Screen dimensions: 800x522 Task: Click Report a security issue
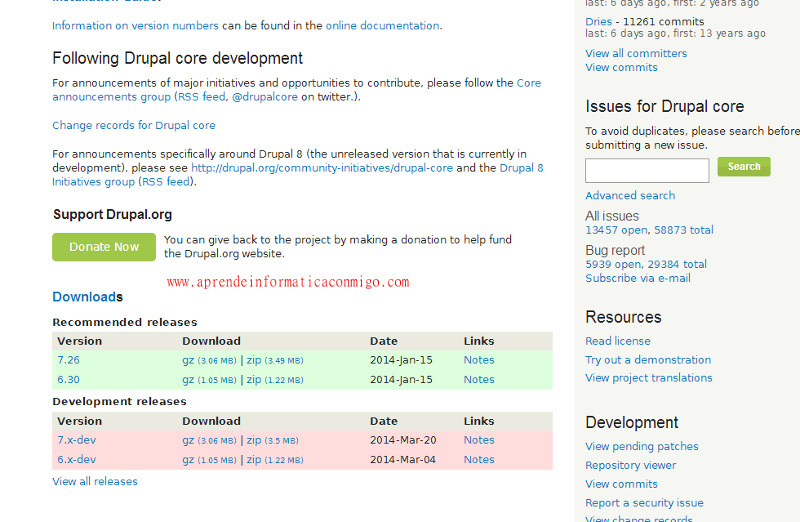(x=644, y=503)
